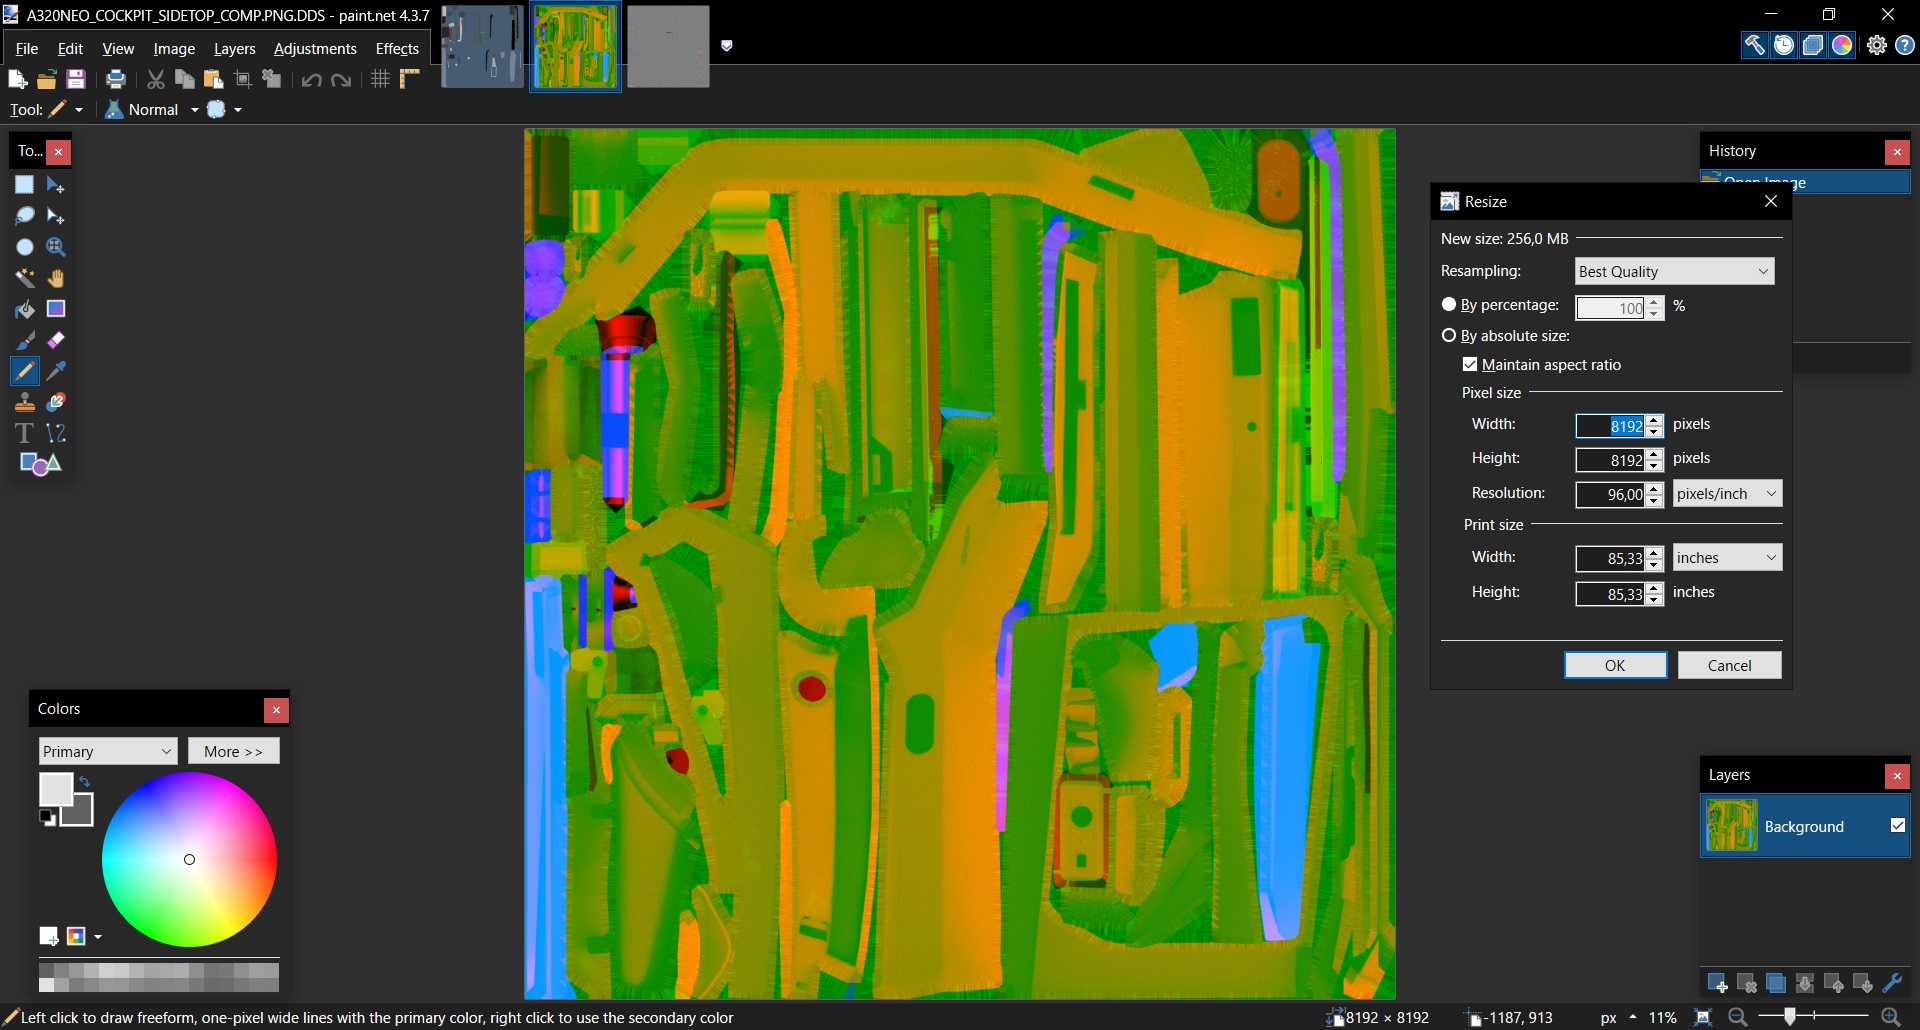Viewport: 1920px width, 1030px height.
Task: Select the Line/Curve tool
Action: pos(56,433)
